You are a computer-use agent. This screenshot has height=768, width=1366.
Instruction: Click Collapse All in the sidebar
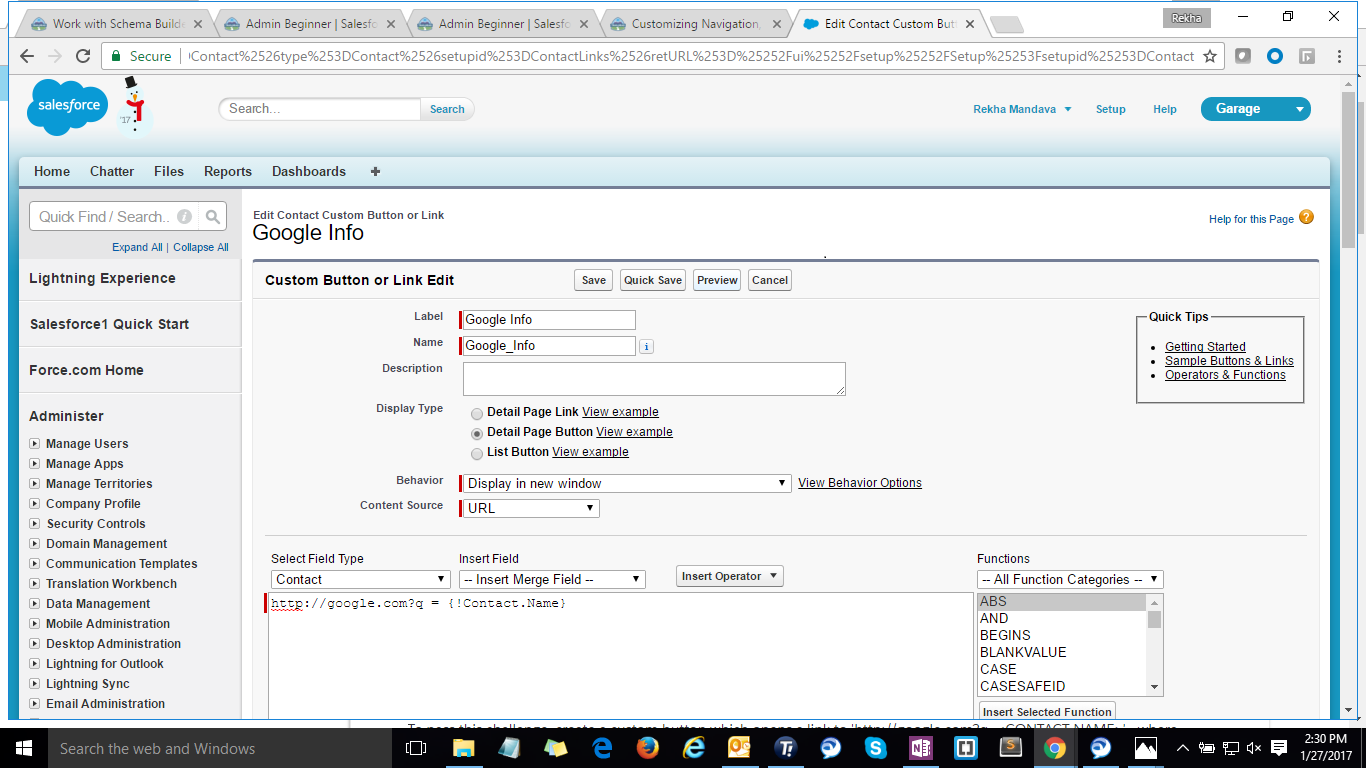click(x=200, y=247)
